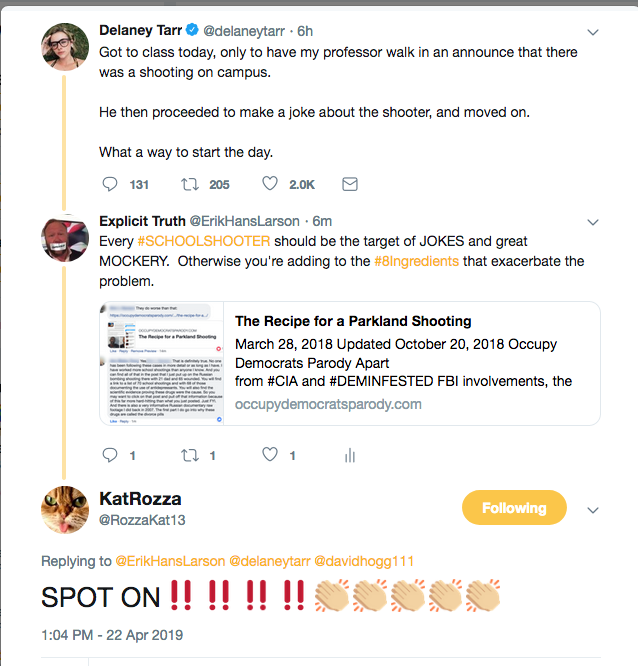Toggle the Following button for KatRozza

[x=513, y=508]
